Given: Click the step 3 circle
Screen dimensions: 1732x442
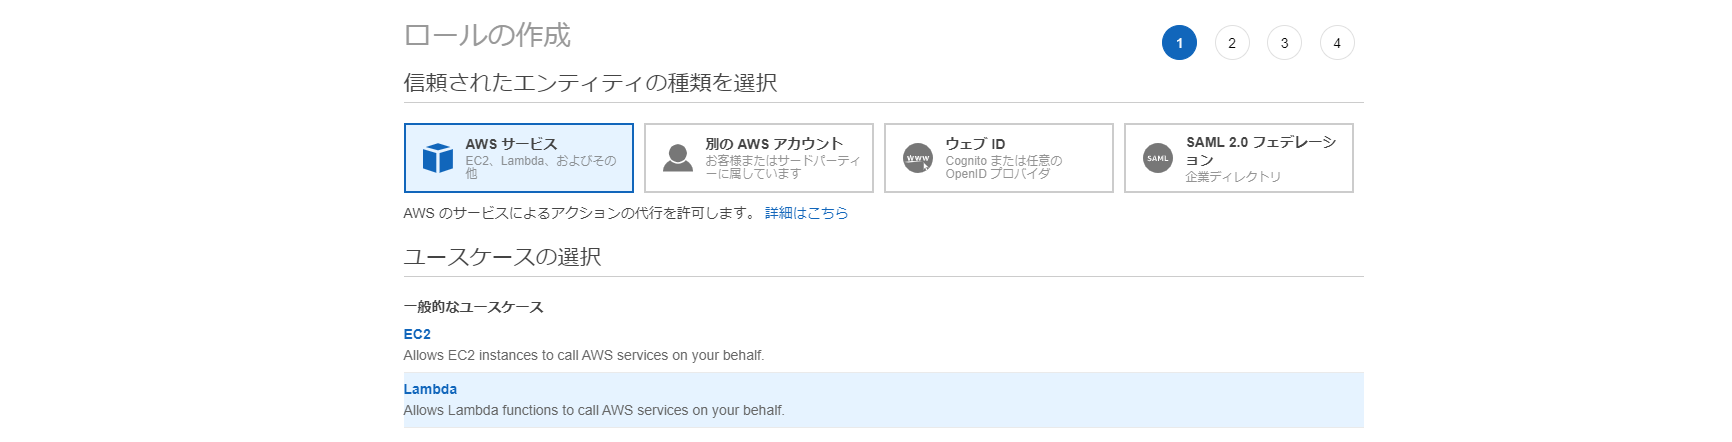Looking at the screenshot, I should [1284, 43].
